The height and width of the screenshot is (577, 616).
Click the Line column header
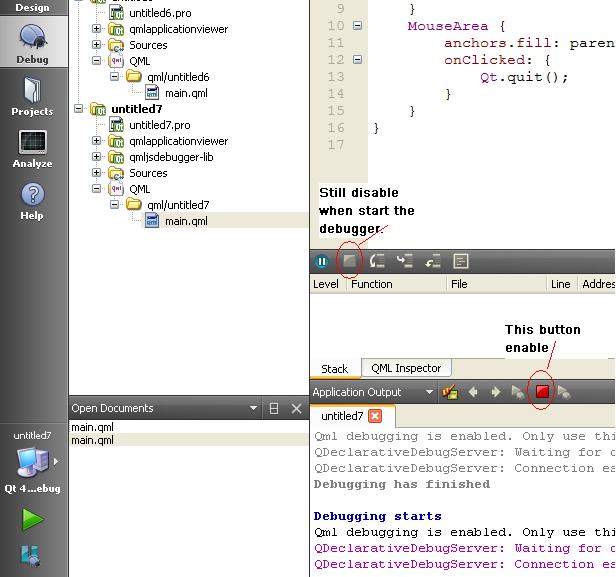560,284
